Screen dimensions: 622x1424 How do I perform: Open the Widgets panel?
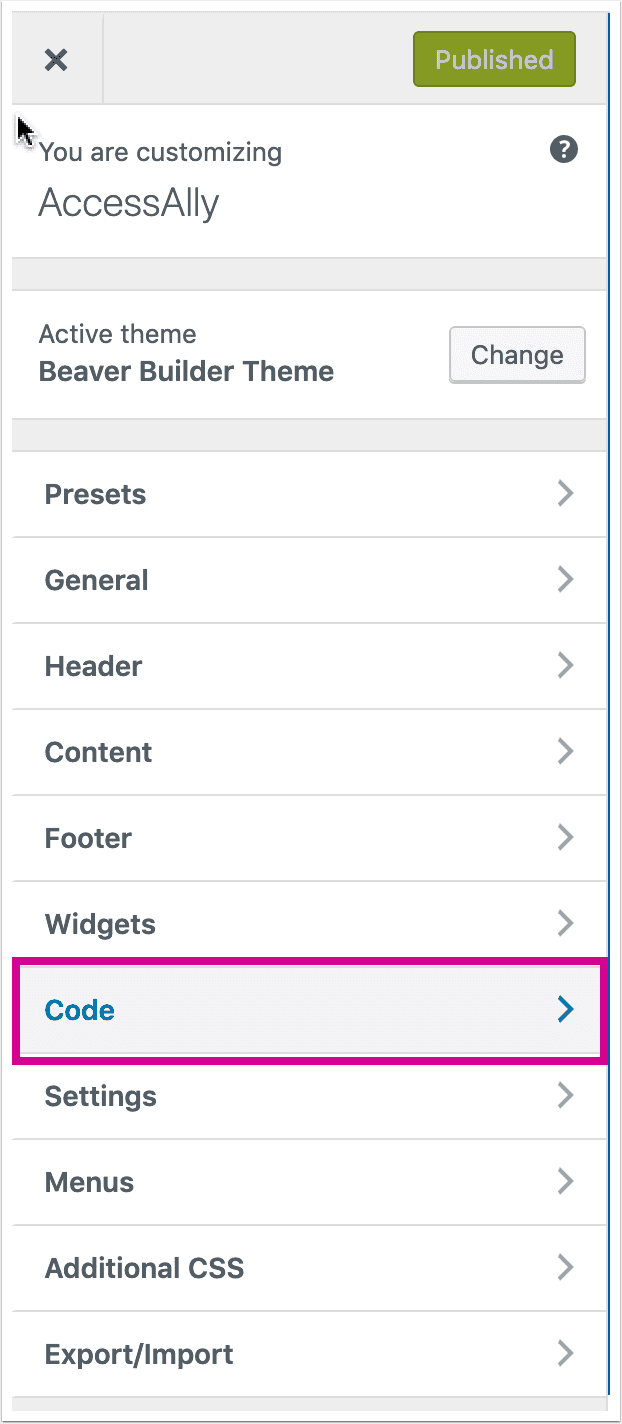(309, 924)
